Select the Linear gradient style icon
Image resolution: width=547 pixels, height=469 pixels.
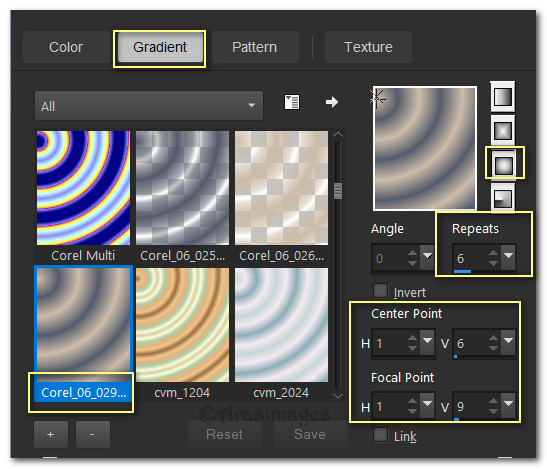(503, 97)
